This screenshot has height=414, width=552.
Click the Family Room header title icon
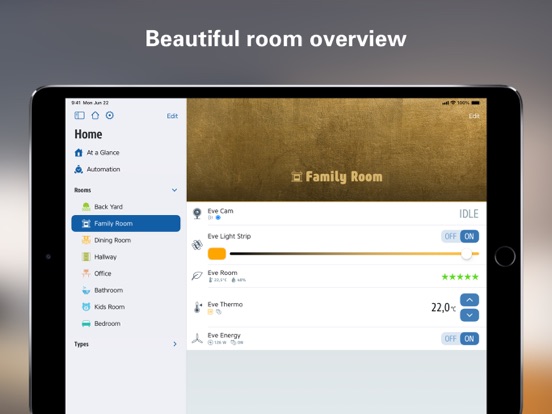pos(296,177)
